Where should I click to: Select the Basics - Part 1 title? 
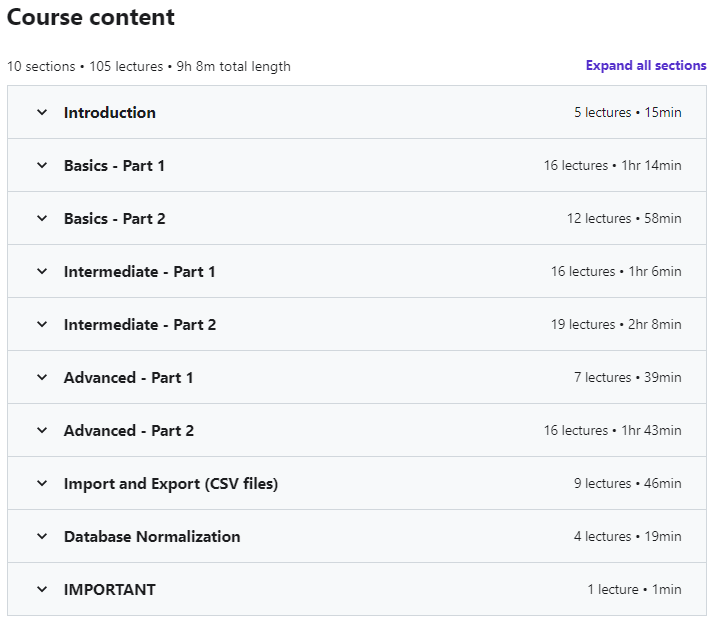coord(114,166)
